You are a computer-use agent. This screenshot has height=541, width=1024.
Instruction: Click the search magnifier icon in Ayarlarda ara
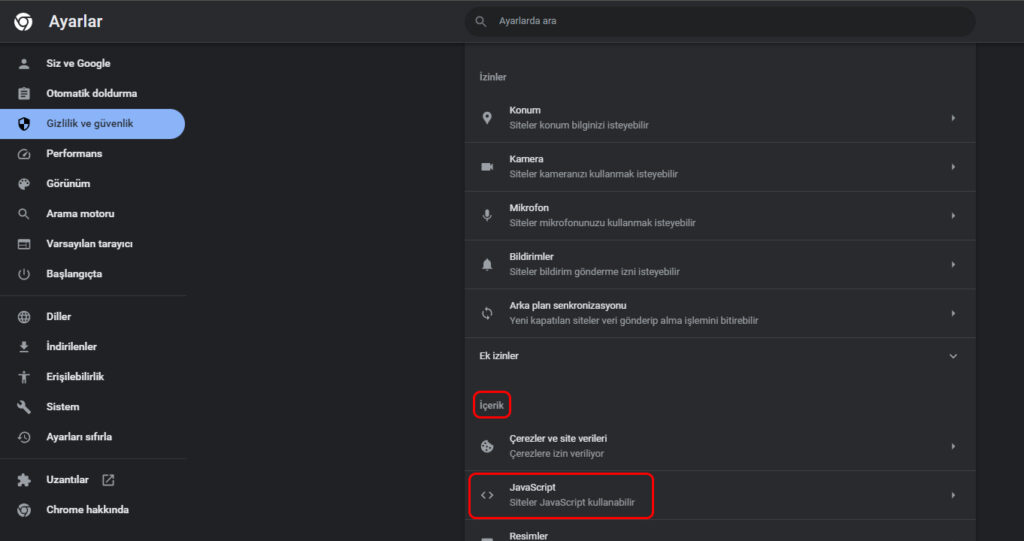pyautogui.click(x=481, y=22)
